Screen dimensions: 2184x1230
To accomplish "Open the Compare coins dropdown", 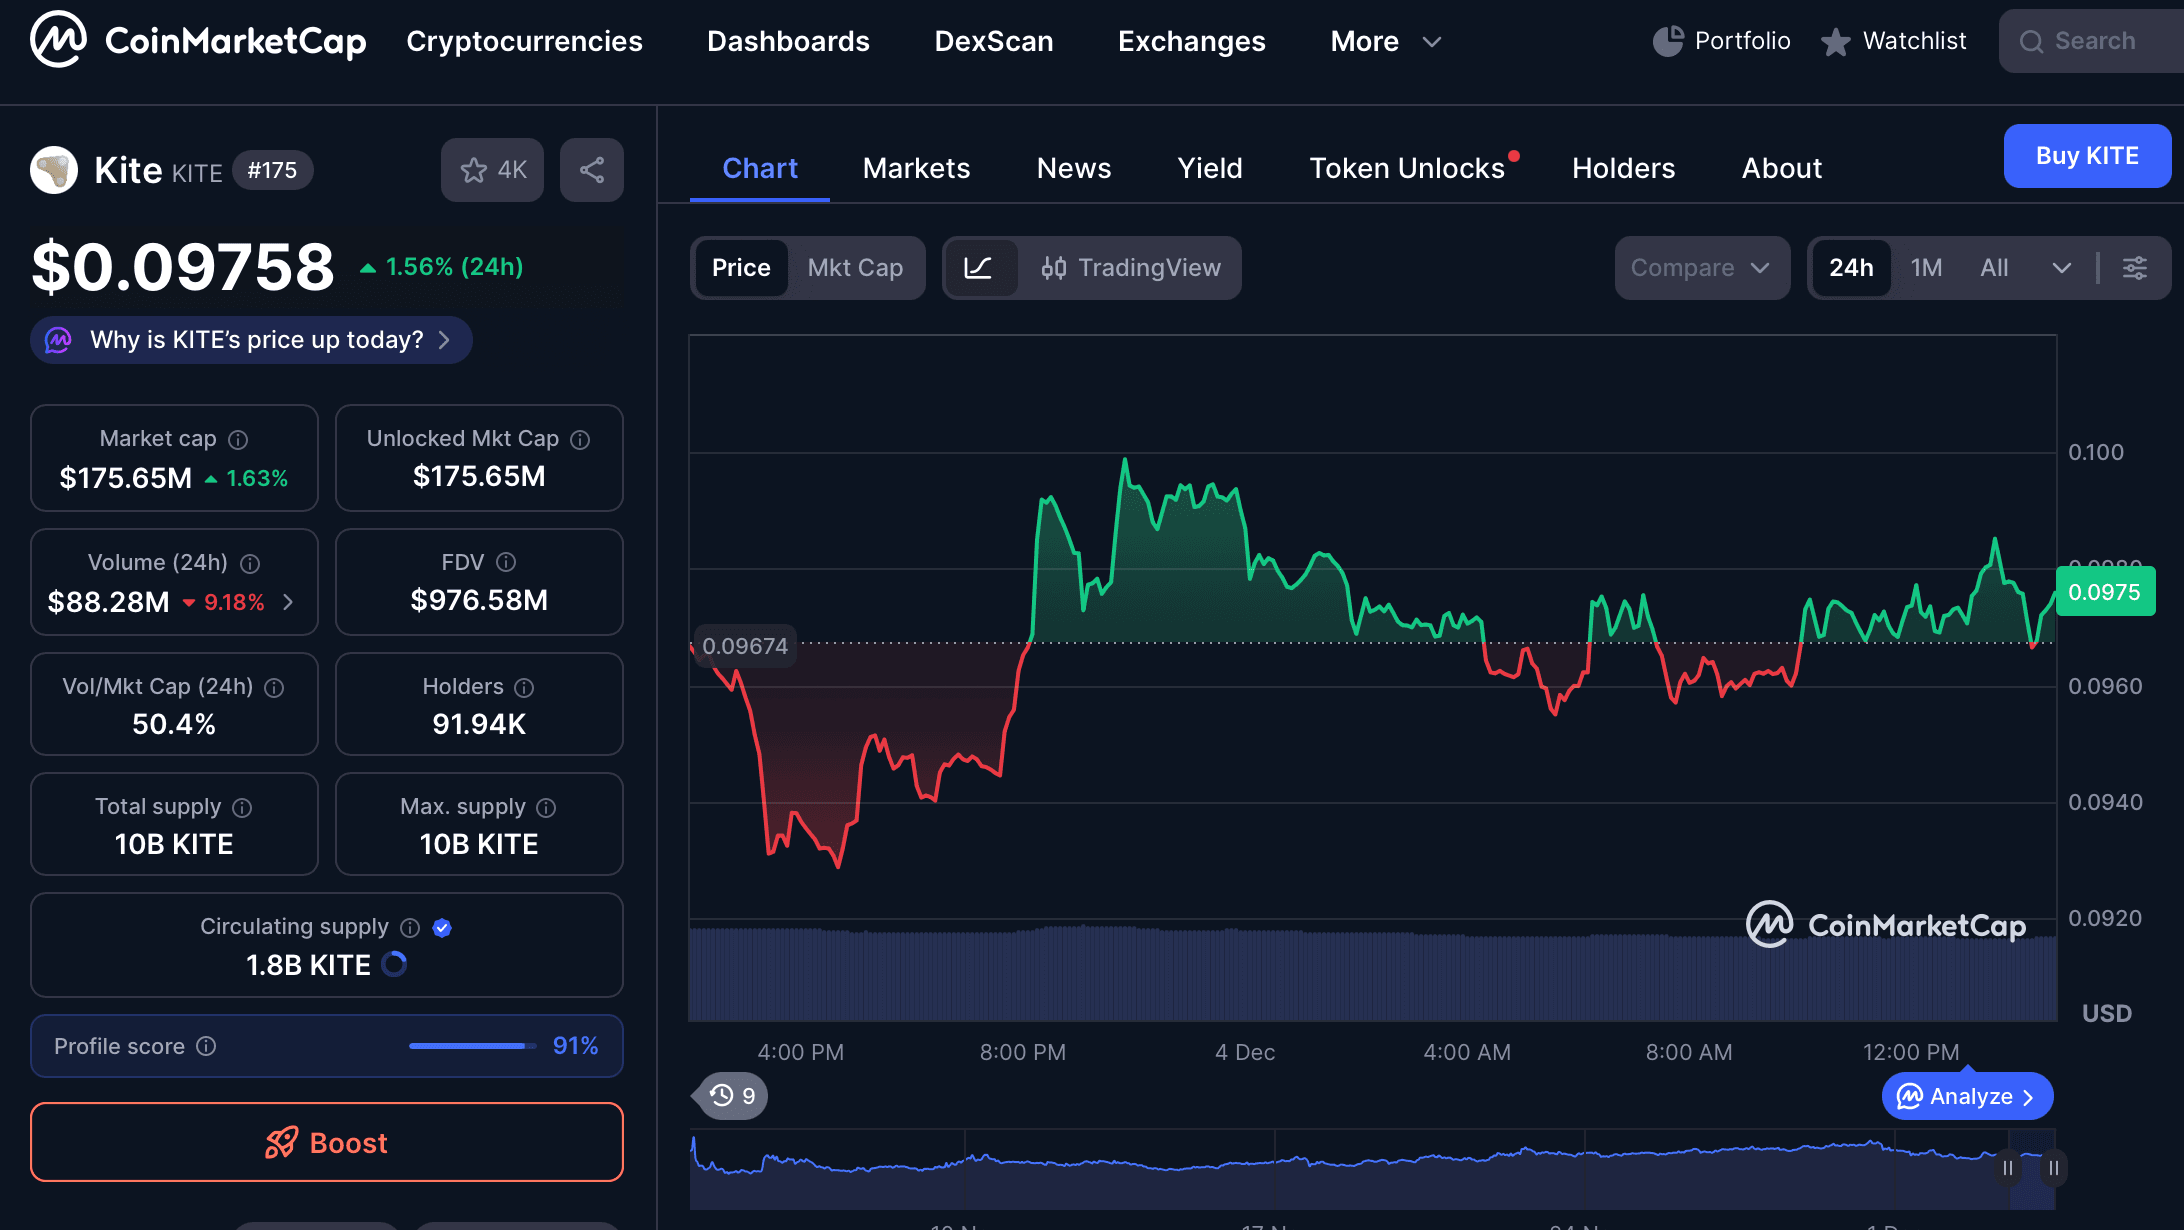I will click(1701, 268).
